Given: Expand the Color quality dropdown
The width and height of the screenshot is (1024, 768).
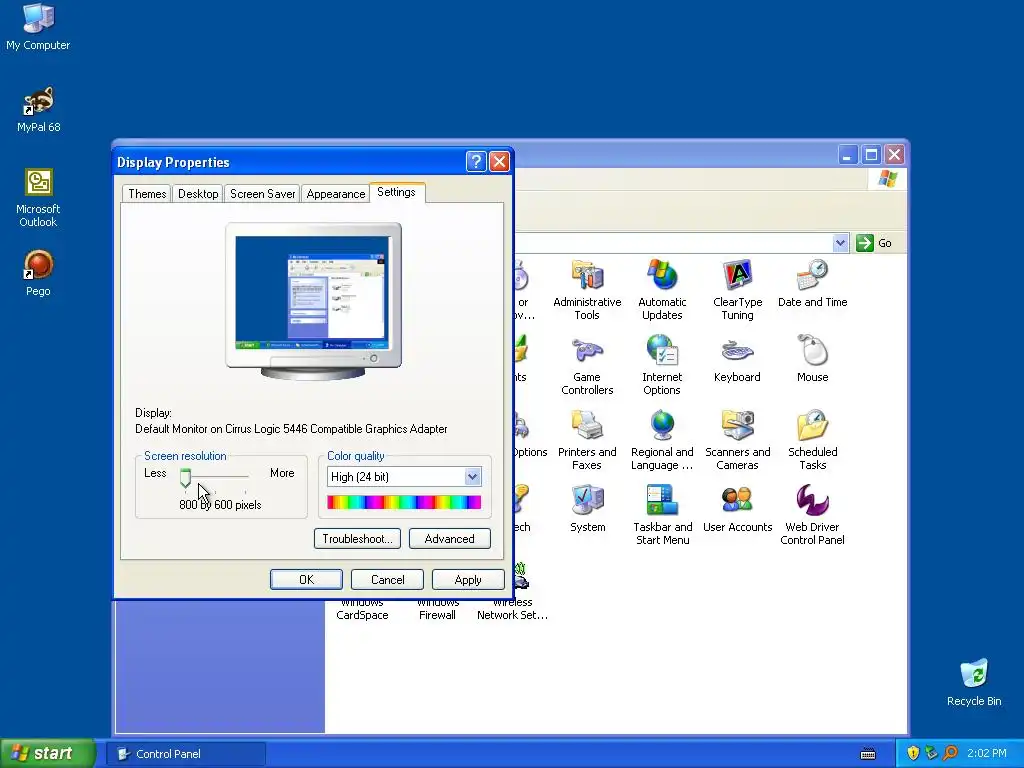Looking at the screenshot, I should [472, 477].
